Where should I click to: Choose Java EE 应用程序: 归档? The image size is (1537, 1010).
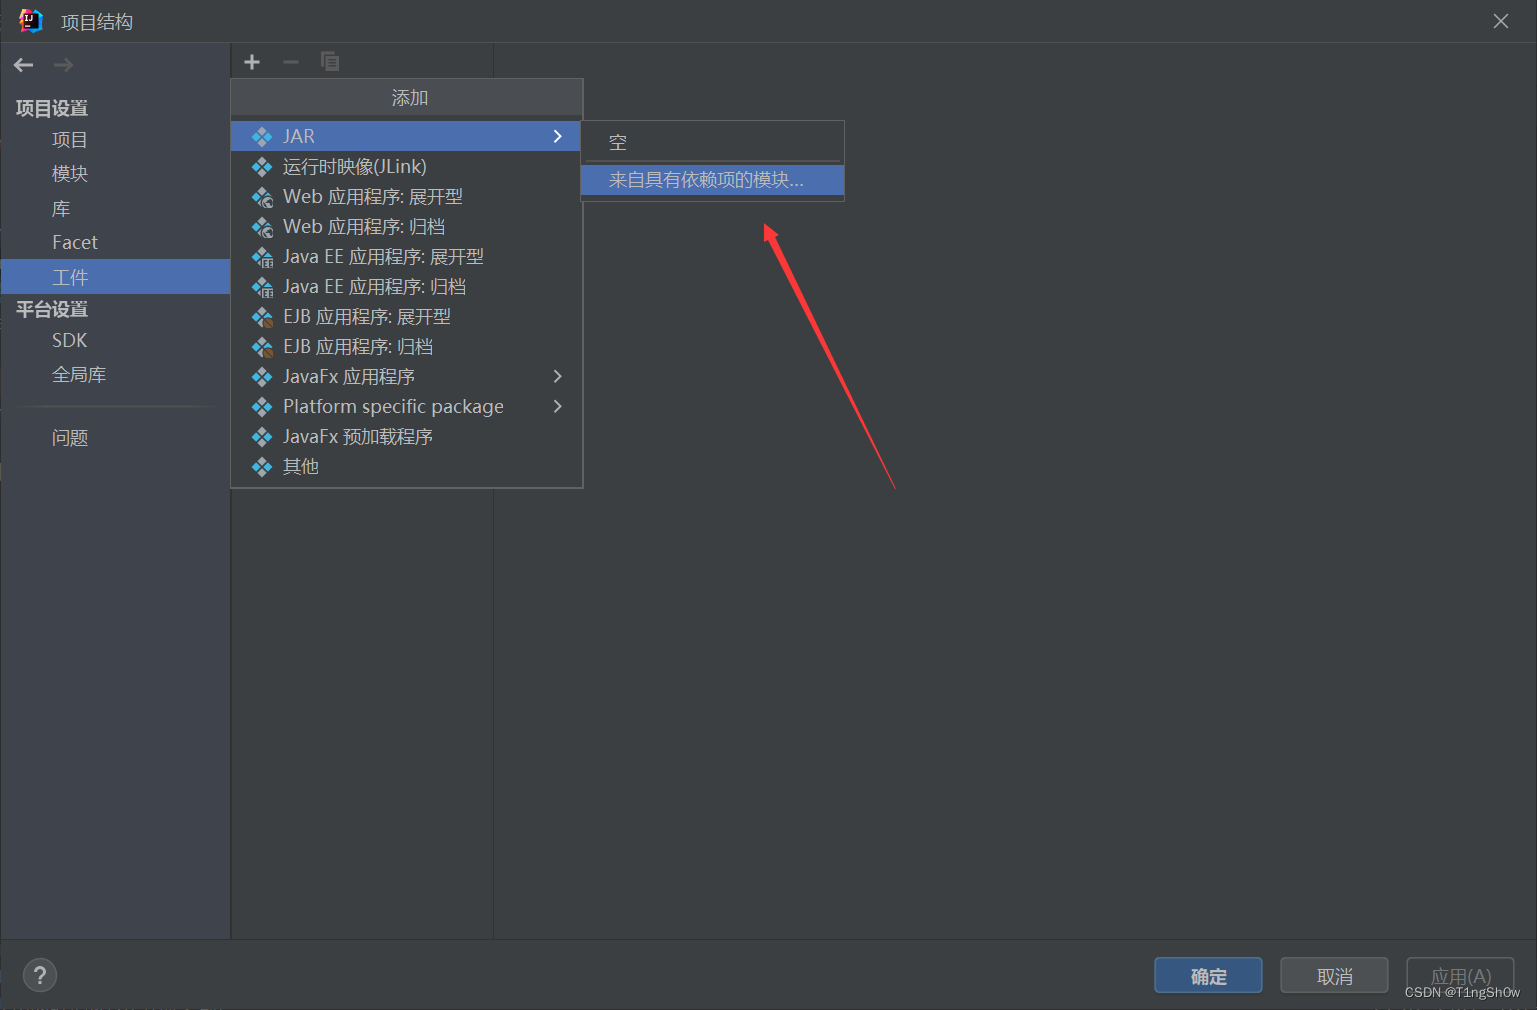pos(406,286)
